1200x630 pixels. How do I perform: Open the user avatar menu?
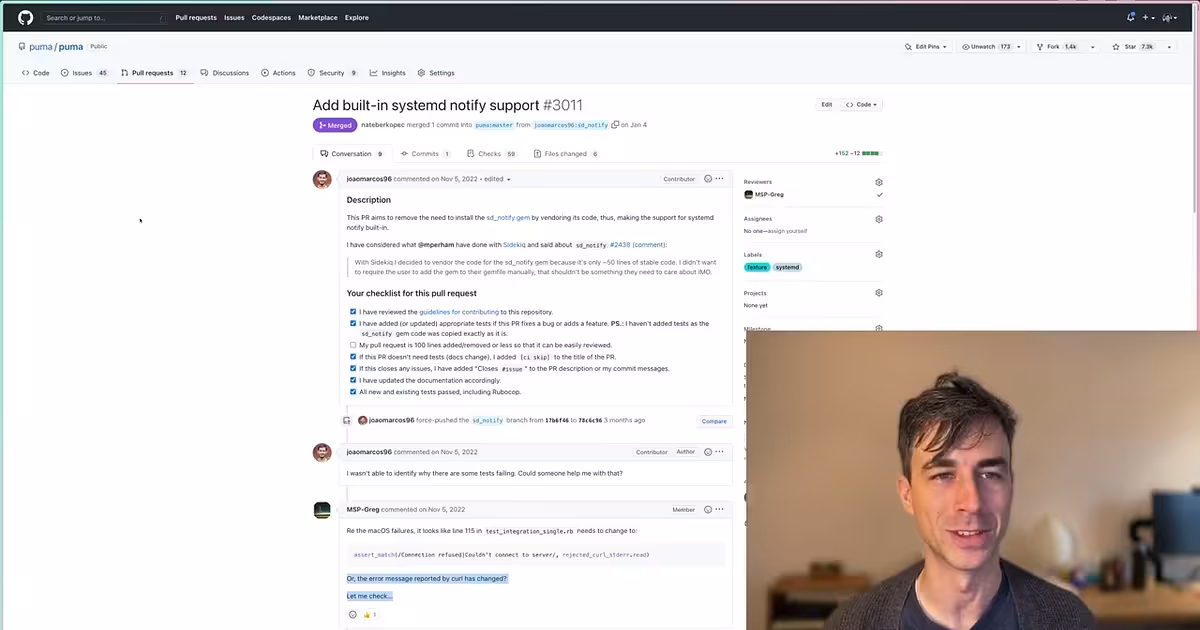coord(1168,17)
